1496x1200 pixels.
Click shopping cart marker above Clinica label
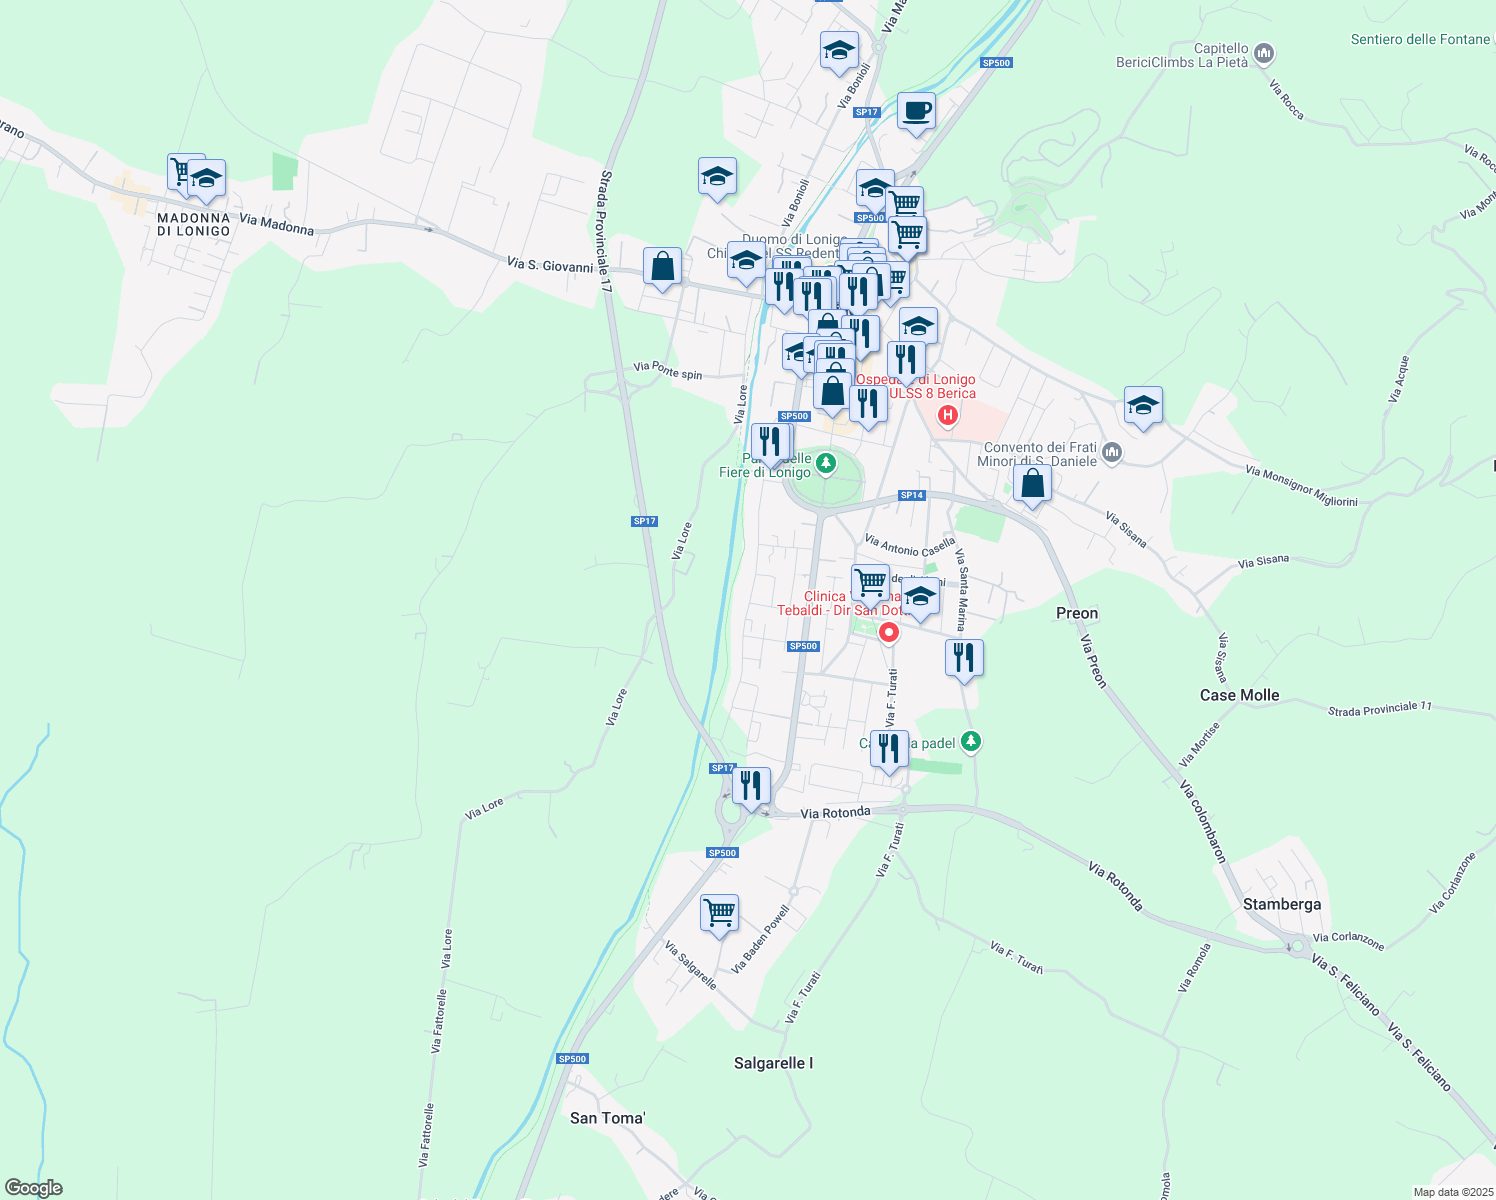point(870,581)
